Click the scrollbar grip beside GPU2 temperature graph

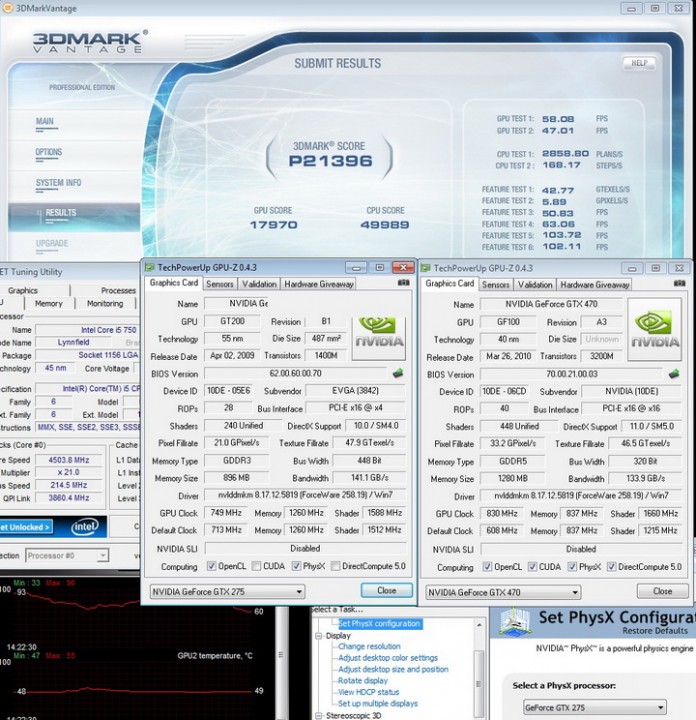point(281,655)
